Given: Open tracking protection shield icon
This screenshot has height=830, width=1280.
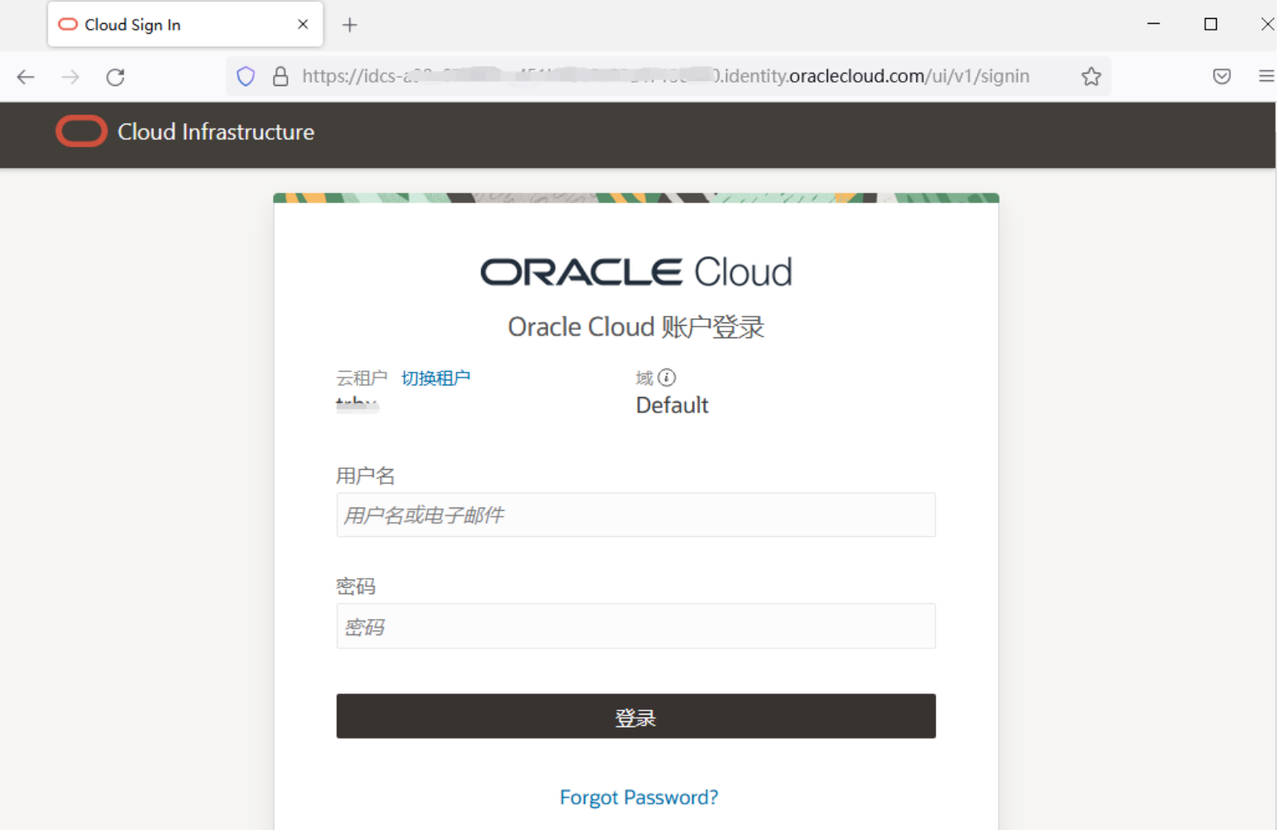Looking at the screenshot, I should click(x=246, y=76).
